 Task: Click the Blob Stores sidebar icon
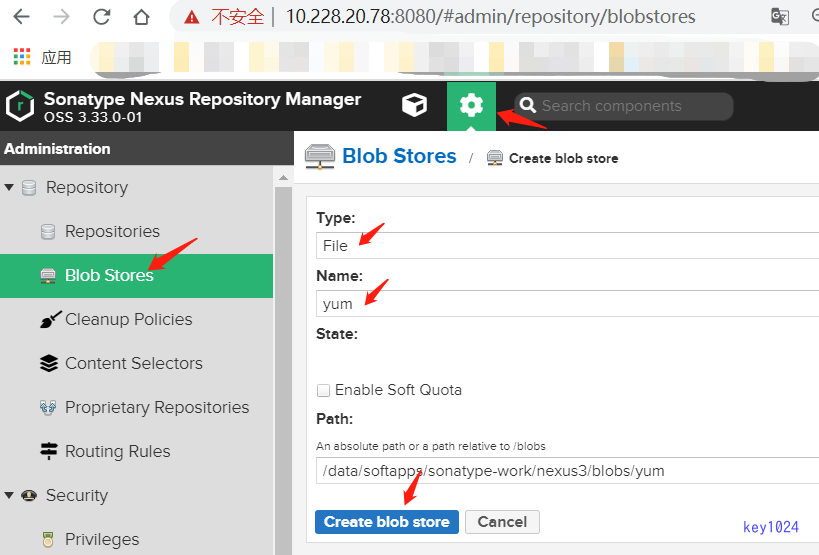coord(48,276)
